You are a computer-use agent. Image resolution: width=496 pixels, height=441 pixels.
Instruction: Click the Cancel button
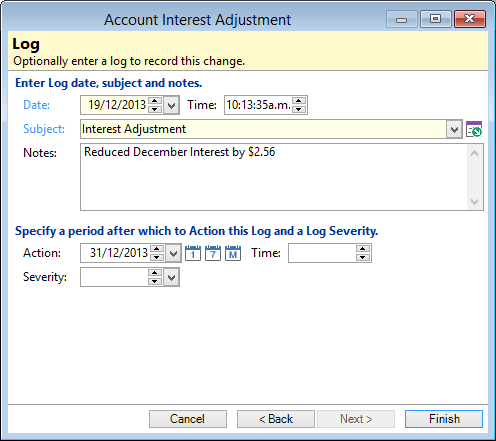(x=188, y=419)
